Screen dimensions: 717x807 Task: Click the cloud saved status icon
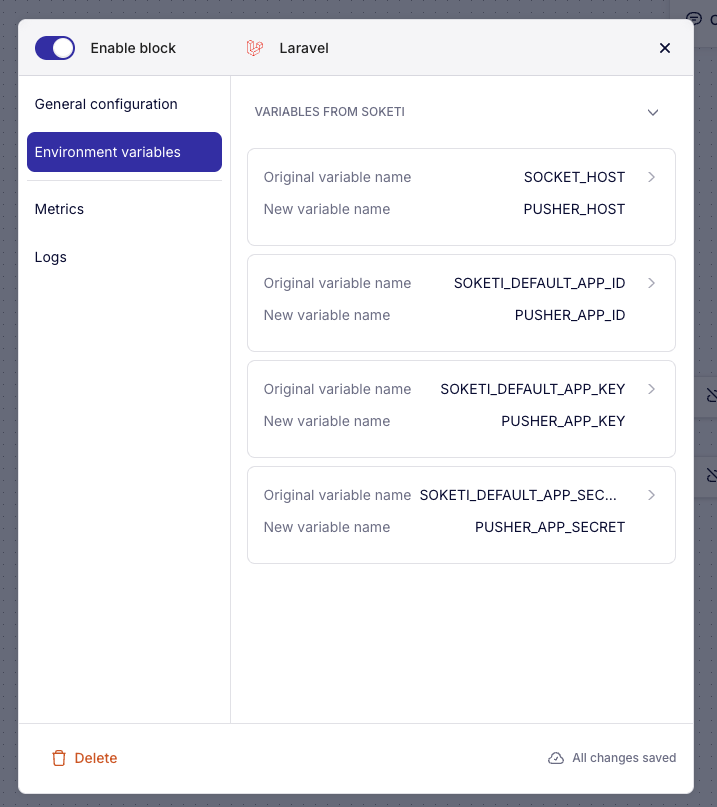pyautogui.click(x=556, y=758)
